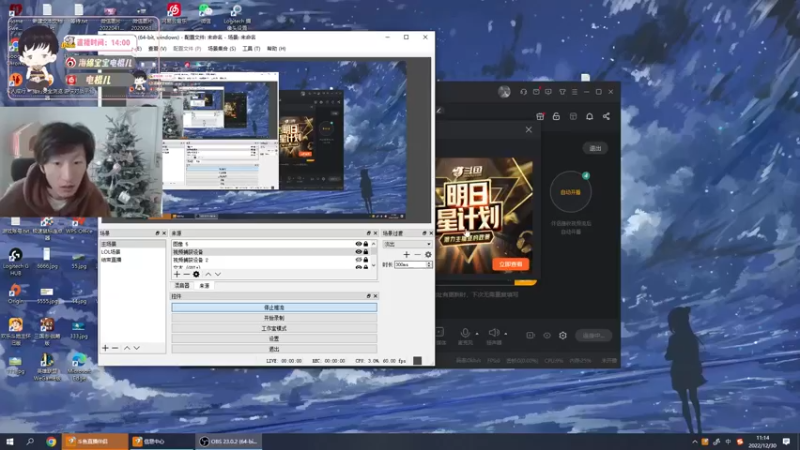Open the Help (H) menu in OBS
Image resolution: width=800 pixels, height=450 pixels.
(x=276, y=48)
